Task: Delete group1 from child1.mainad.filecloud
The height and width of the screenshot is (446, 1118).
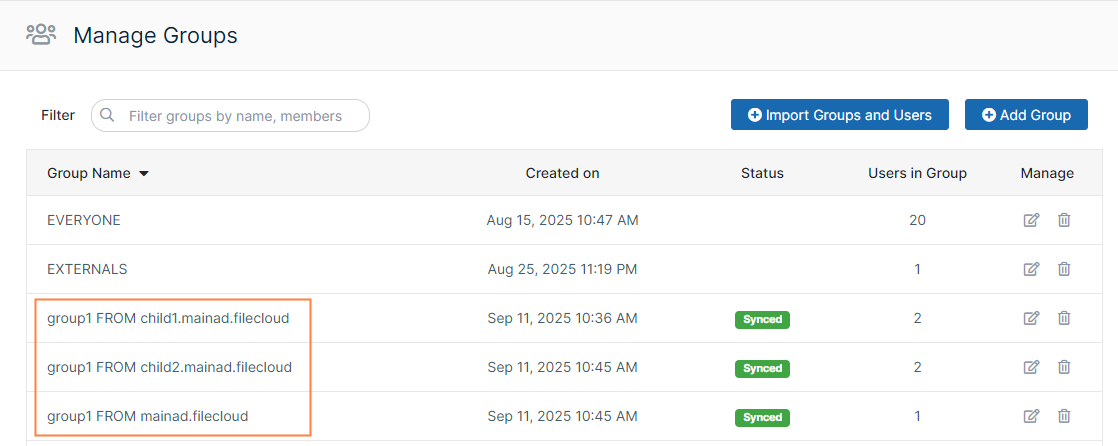Action: coord(1064,318)
